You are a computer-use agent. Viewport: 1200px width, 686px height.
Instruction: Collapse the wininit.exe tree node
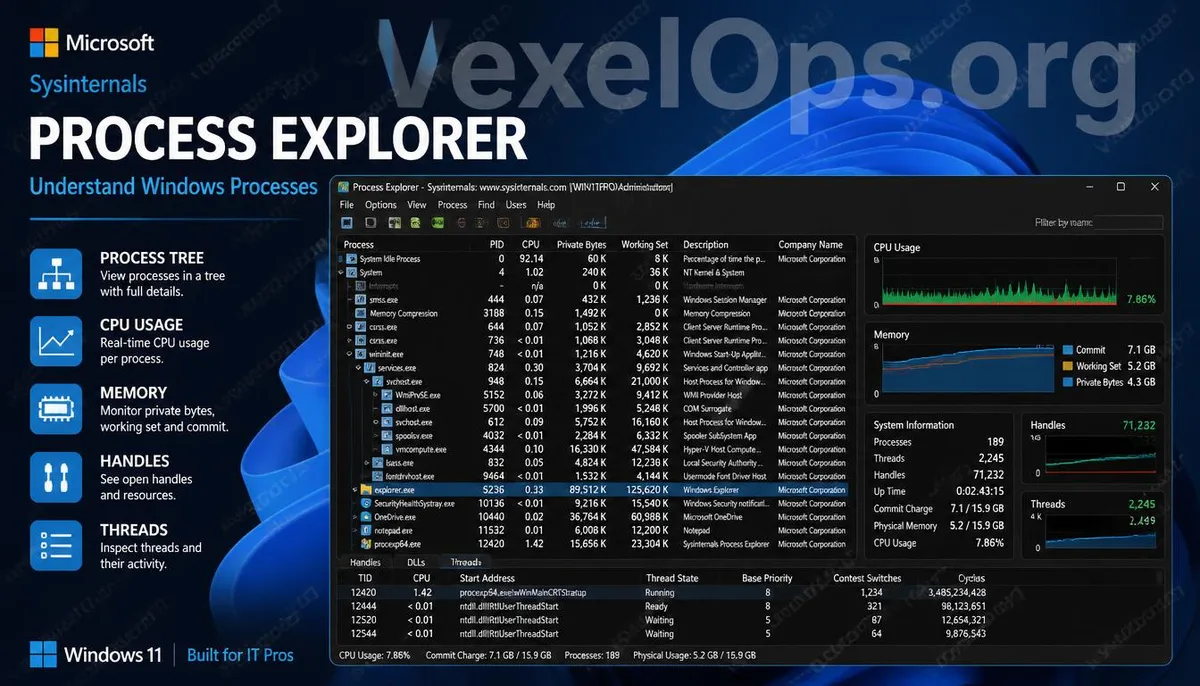(x=350, y=354)
